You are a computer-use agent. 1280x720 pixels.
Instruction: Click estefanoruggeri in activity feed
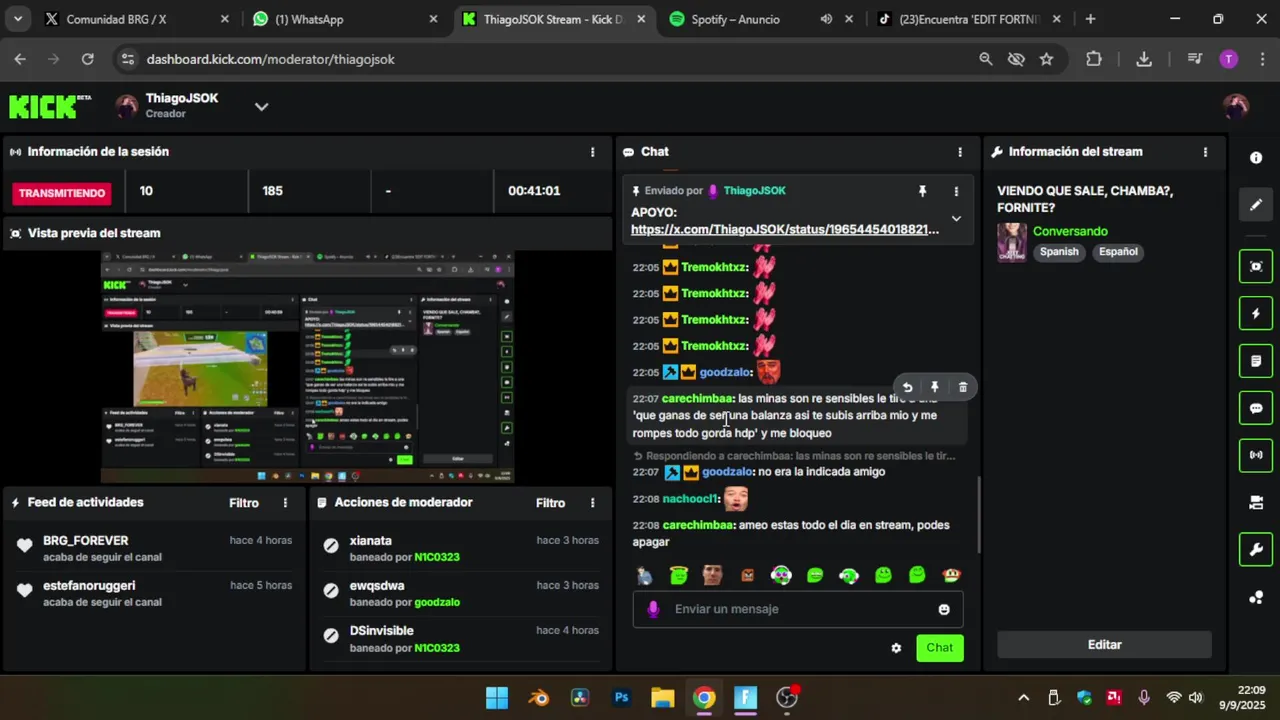89,586
